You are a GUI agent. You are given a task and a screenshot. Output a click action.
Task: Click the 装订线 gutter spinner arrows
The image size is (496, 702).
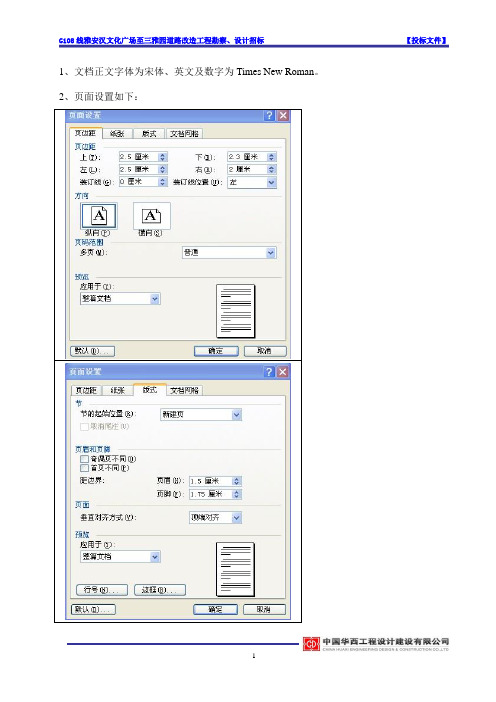[x=163, y=182]
